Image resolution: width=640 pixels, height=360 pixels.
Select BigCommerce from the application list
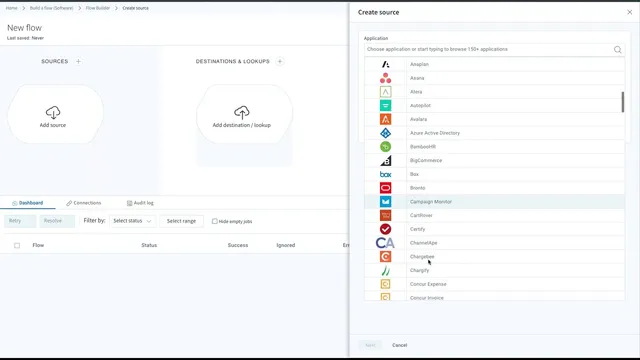click(x=494, y=160)
